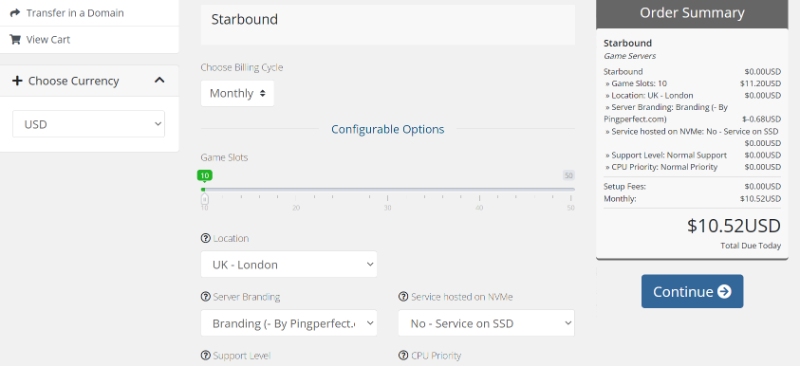Viewport: 800px width, 366px height.
Task: Click the help icon next to Location
Action: [206, 238]
